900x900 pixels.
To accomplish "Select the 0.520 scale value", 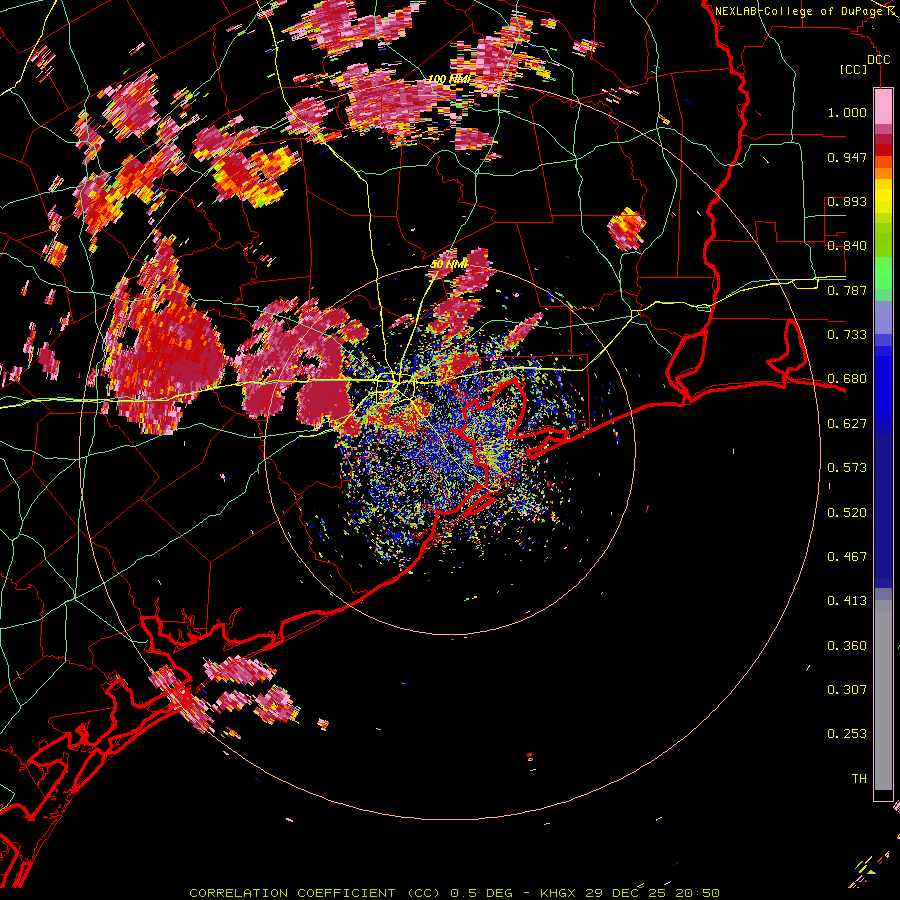I will 847,513.
